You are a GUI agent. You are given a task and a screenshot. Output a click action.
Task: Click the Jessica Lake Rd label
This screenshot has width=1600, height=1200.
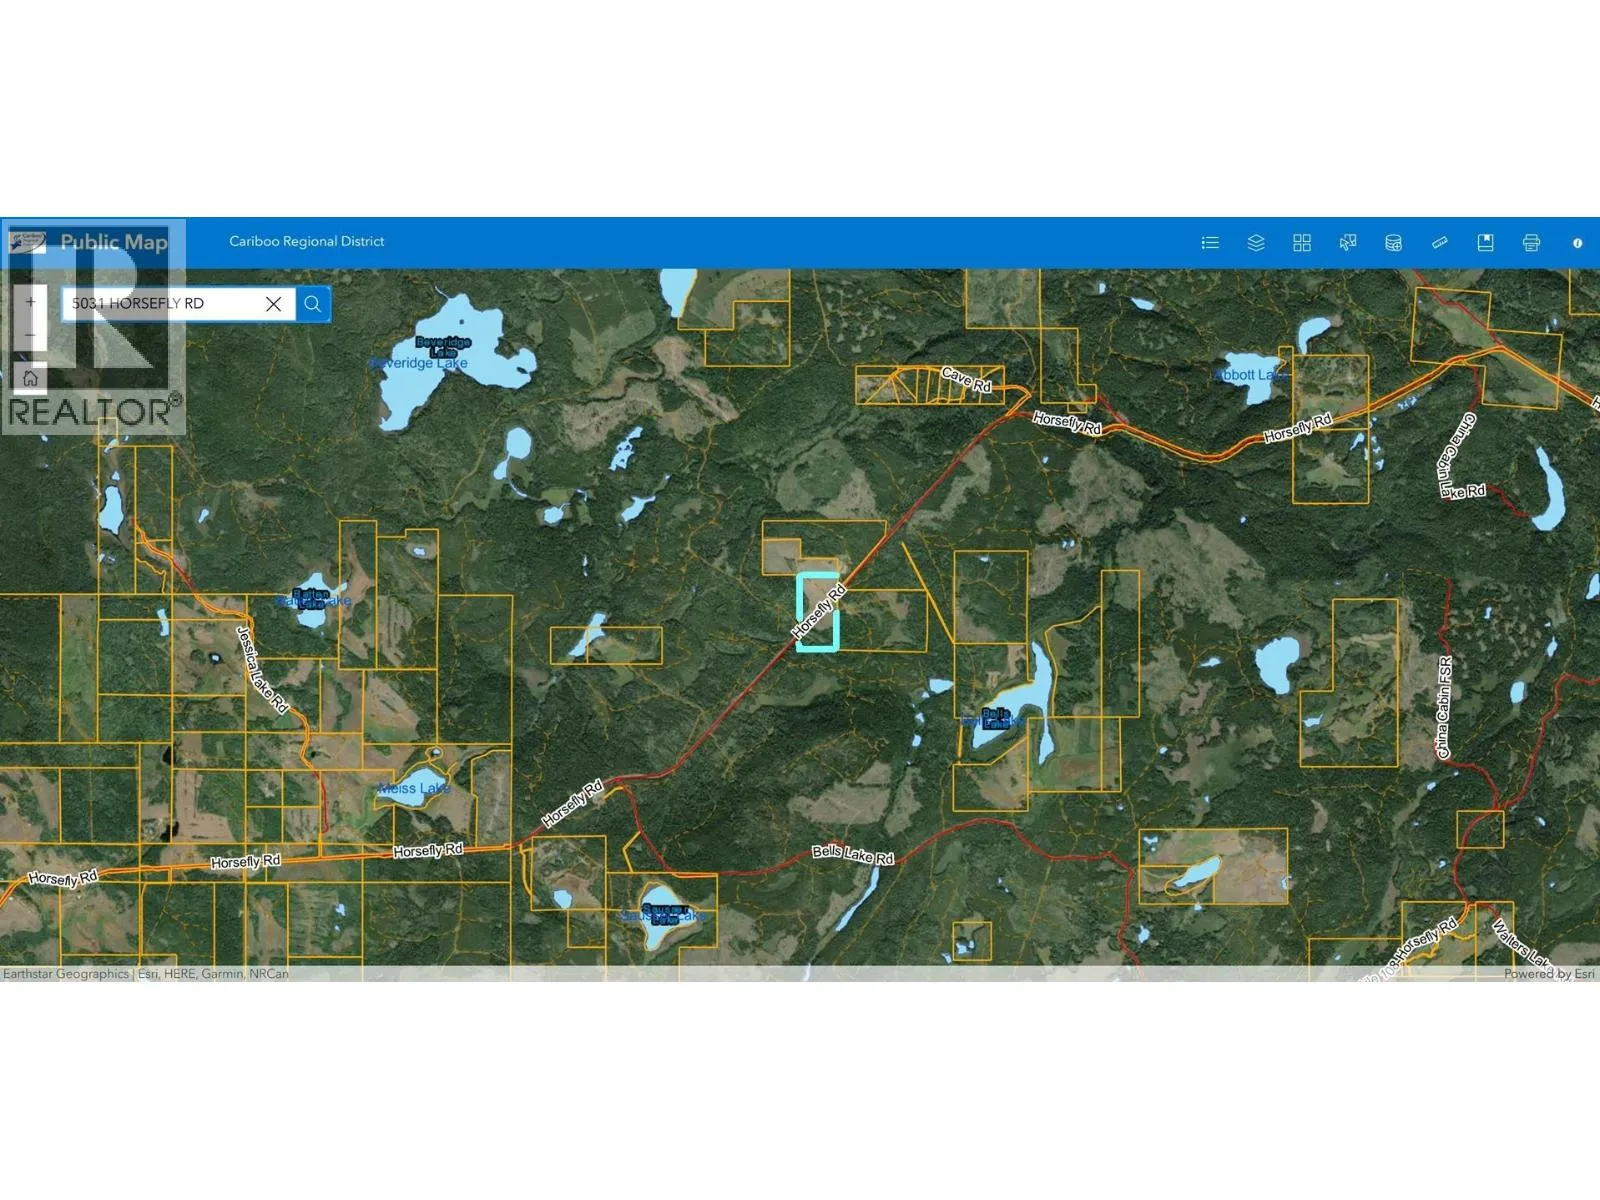262,669
